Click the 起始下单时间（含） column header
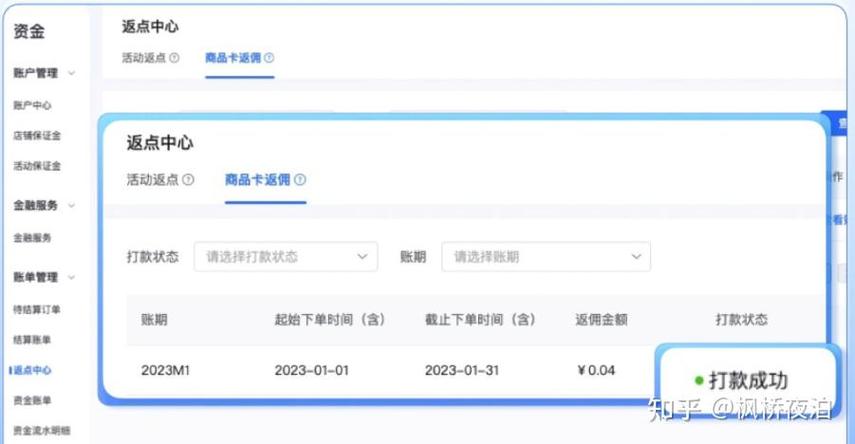Viewport: 855px width, 444px height. 330,320
